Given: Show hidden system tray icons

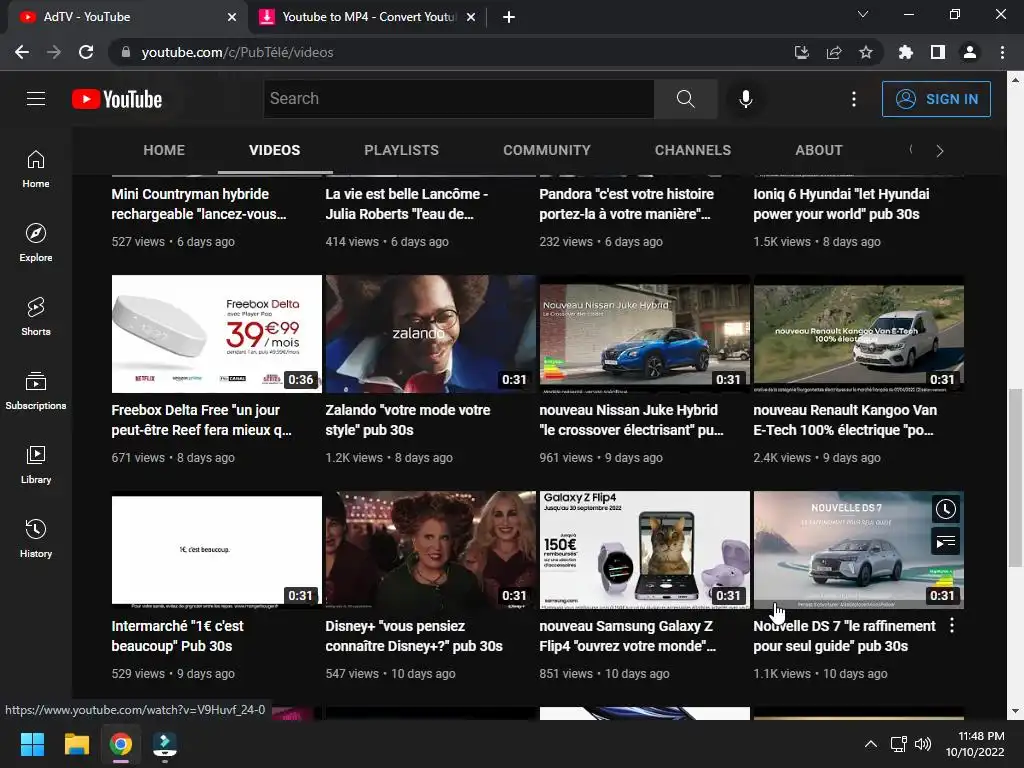Looking at the screenshot, I should pyautogui.click(x=871, y=744).
